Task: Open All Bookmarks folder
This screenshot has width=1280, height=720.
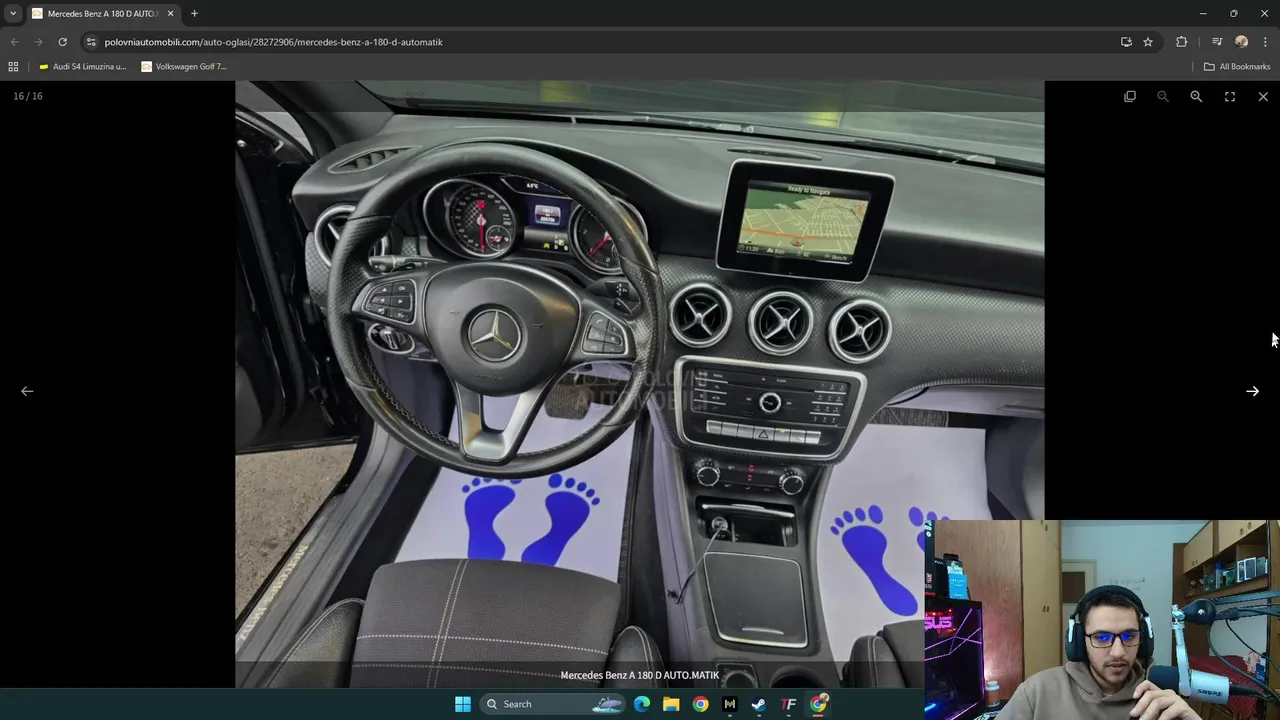Action: pos(1237,67)
